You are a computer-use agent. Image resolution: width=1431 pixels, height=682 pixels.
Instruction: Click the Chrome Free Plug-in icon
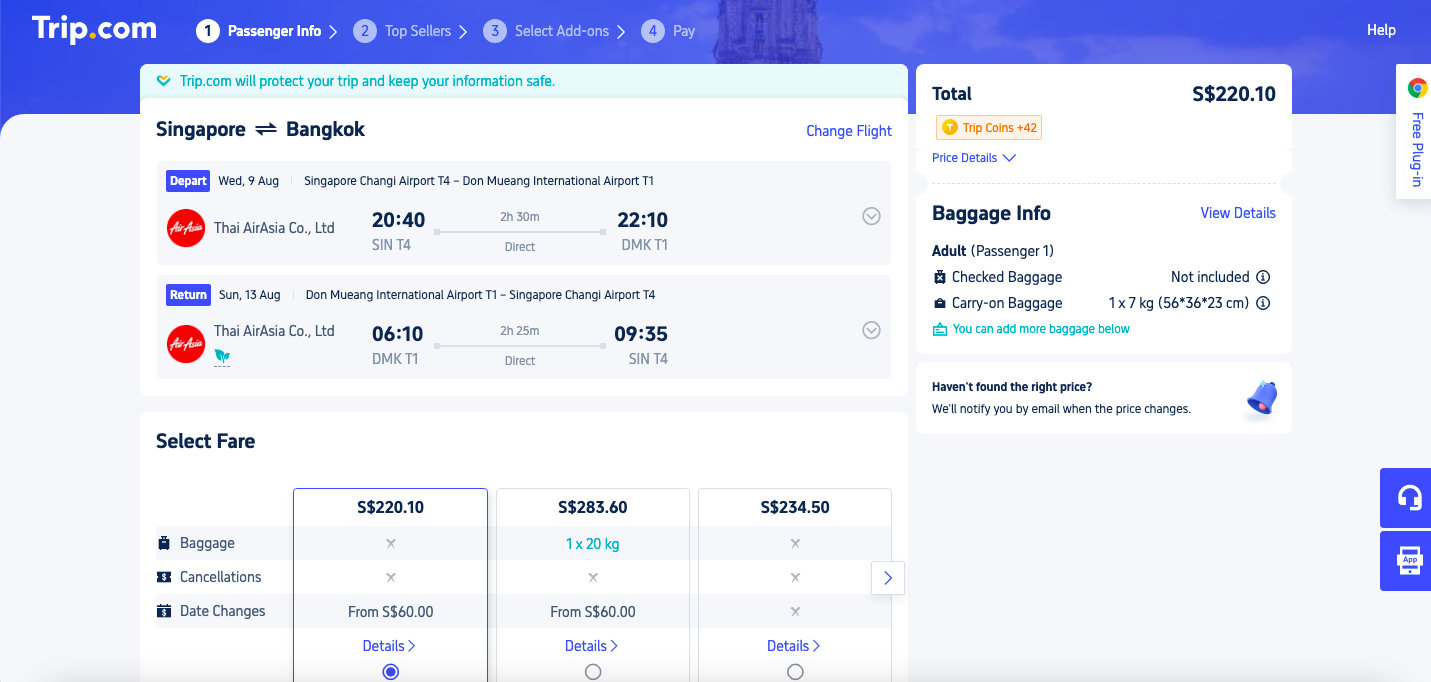pos(1417,89)
